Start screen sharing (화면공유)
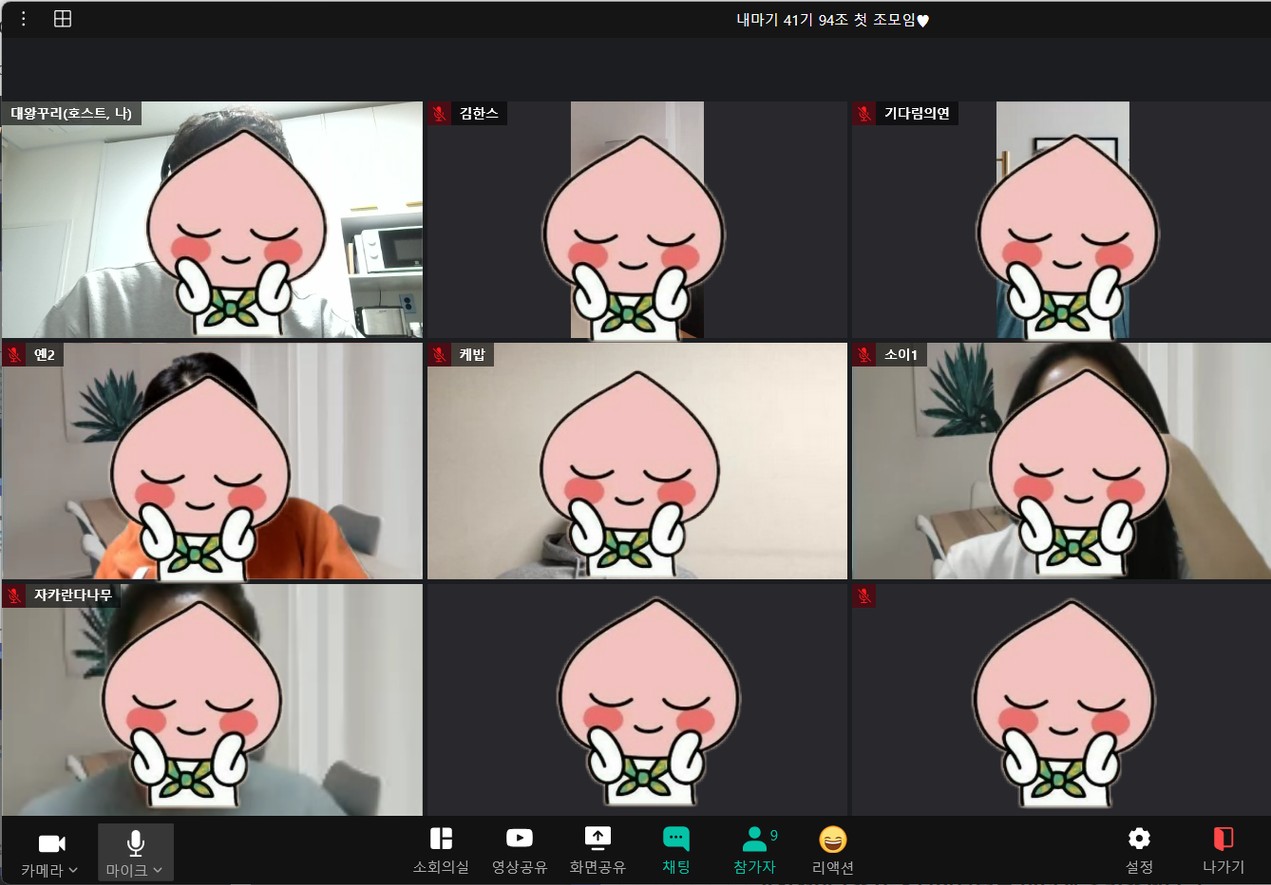Viewport: 1271px width, 885px height. tap(597, 849)
